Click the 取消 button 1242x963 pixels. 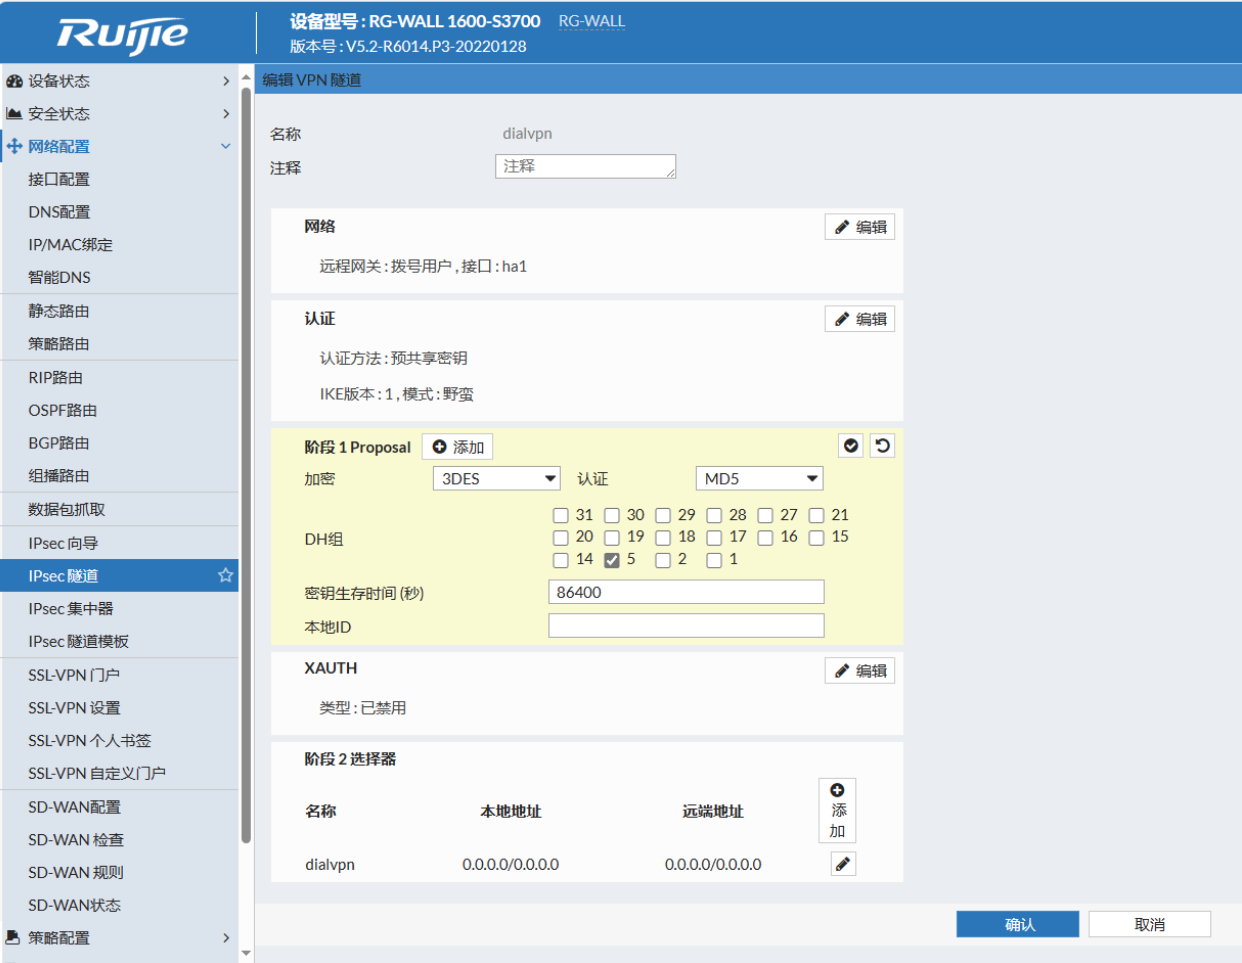click(x=1149, y=924)
